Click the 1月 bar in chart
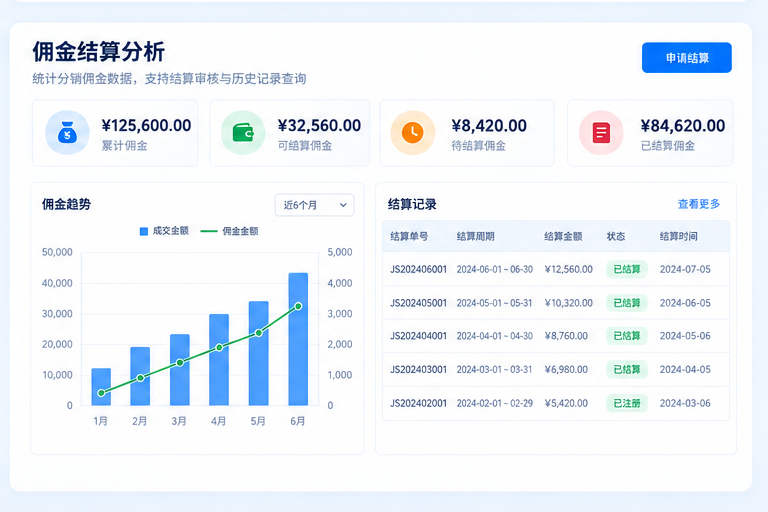The width and height of the screenshot is (768, 512). (x=101, y=387)
